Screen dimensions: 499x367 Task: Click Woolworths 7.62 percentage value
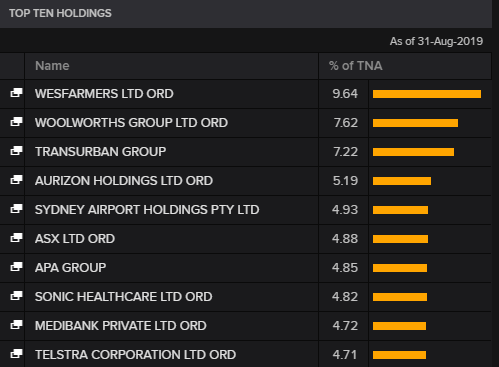[x=346, y=123]
